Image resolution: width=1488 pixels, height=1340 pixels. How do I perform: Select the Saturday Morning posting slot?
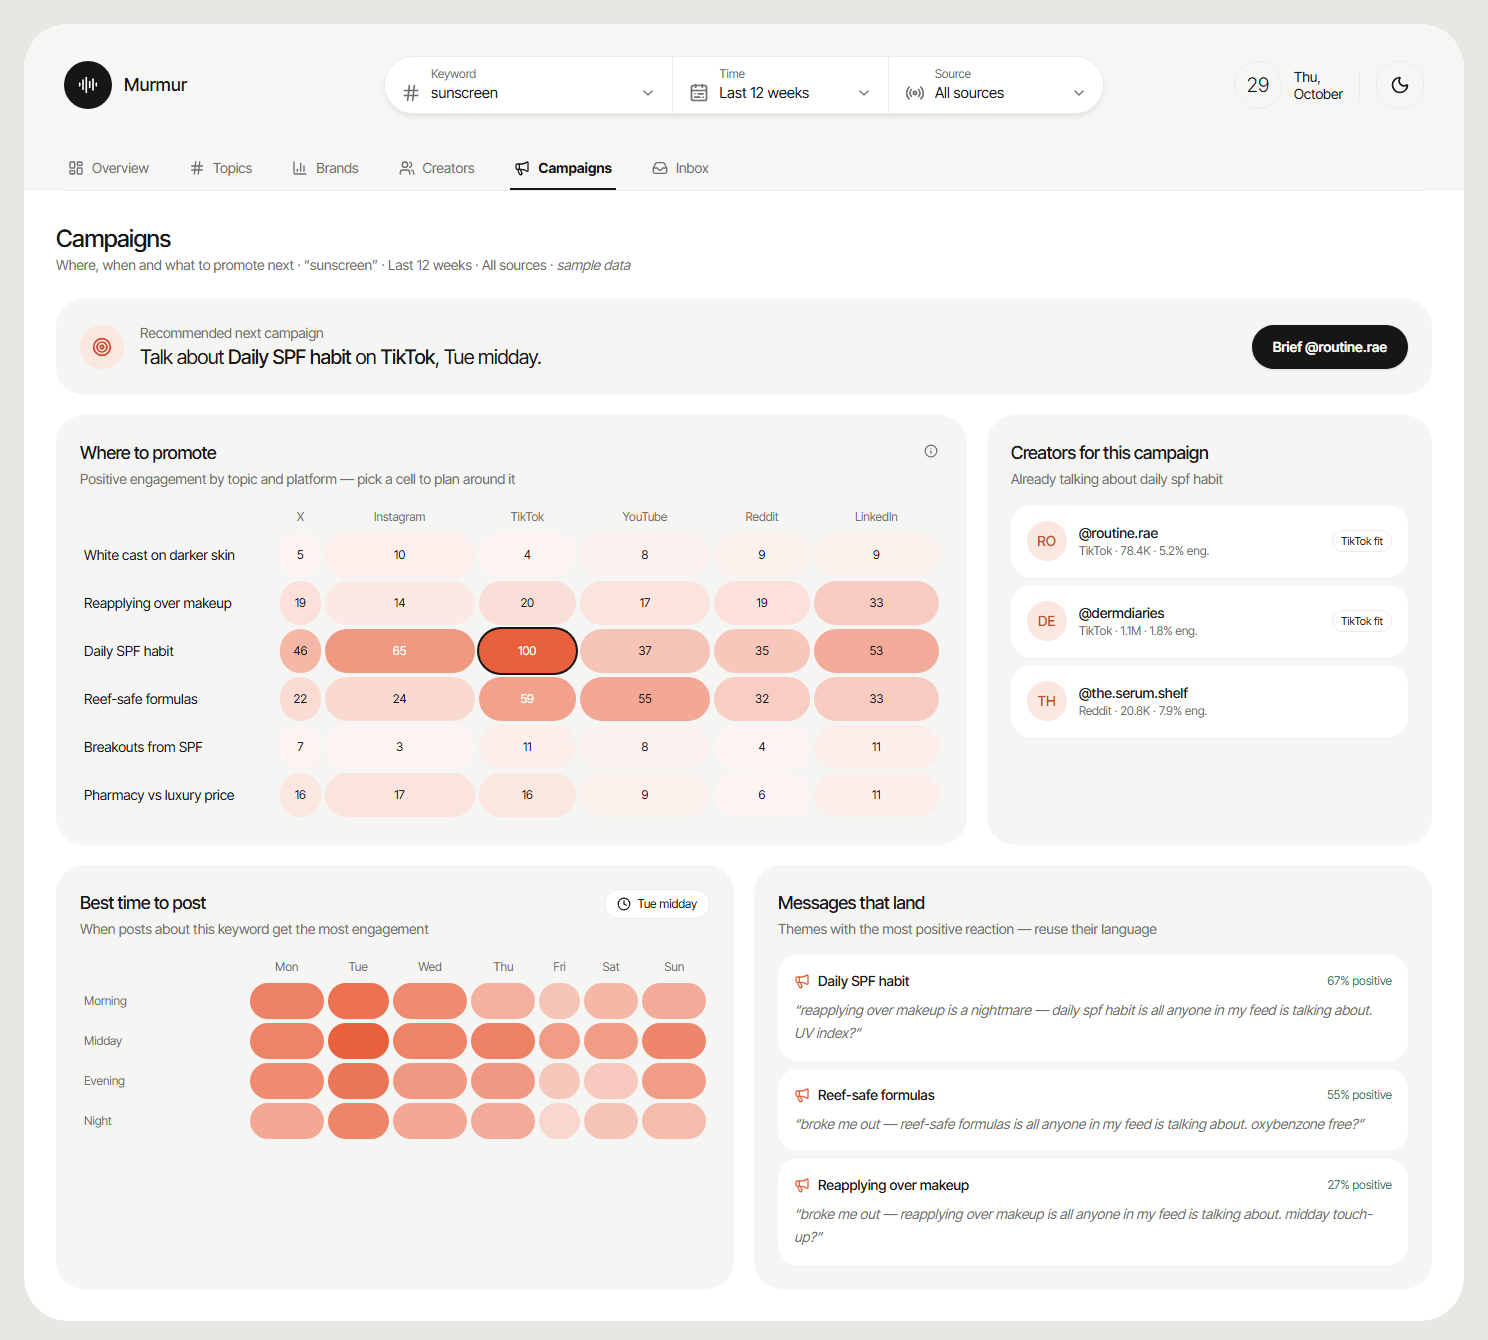pyautogui.click(x=611, y=1001)
